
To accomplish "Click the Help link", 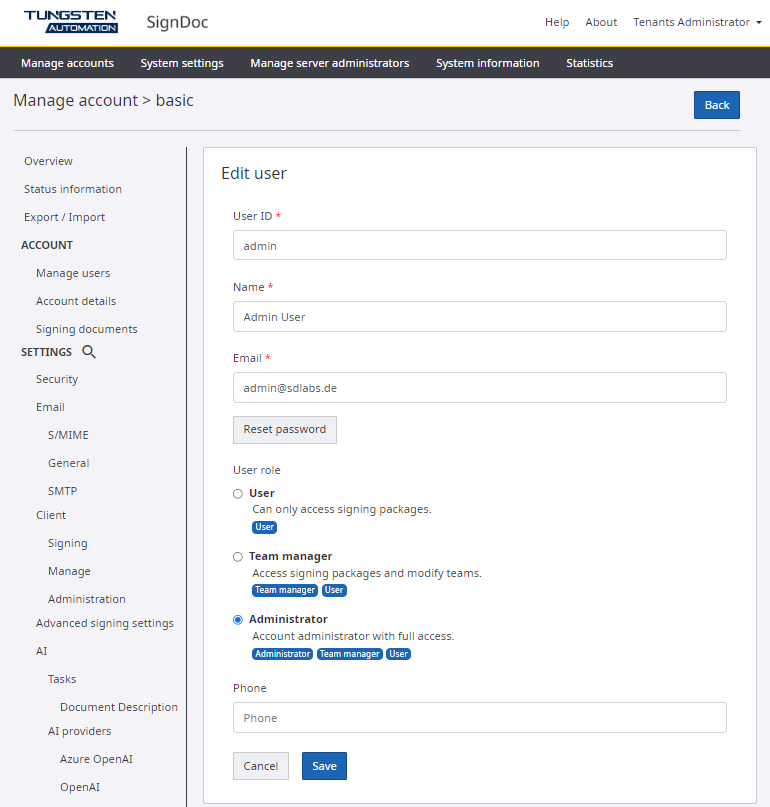I will [x=557, y=22].
